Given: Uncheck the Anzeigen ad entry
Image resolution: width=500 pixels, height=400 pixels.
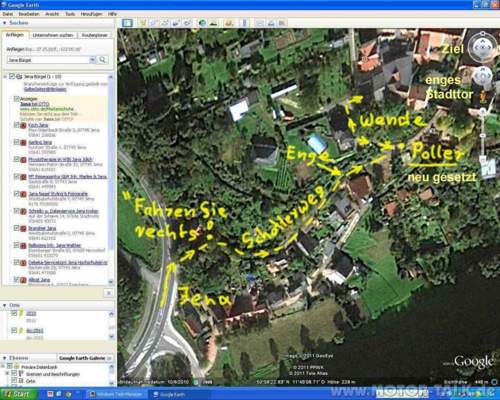Looking at the screenshot, I should [x=16, y=99].
